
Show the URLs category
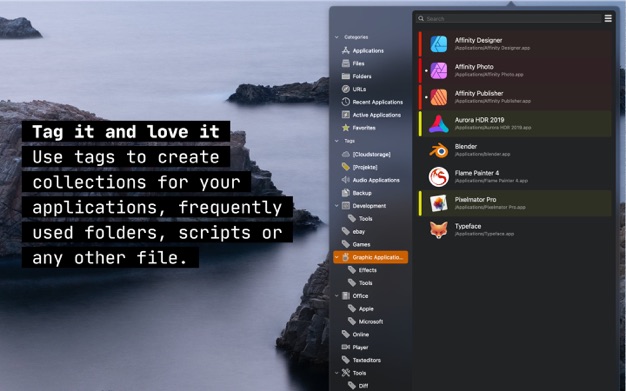click(x=354, y=89)
